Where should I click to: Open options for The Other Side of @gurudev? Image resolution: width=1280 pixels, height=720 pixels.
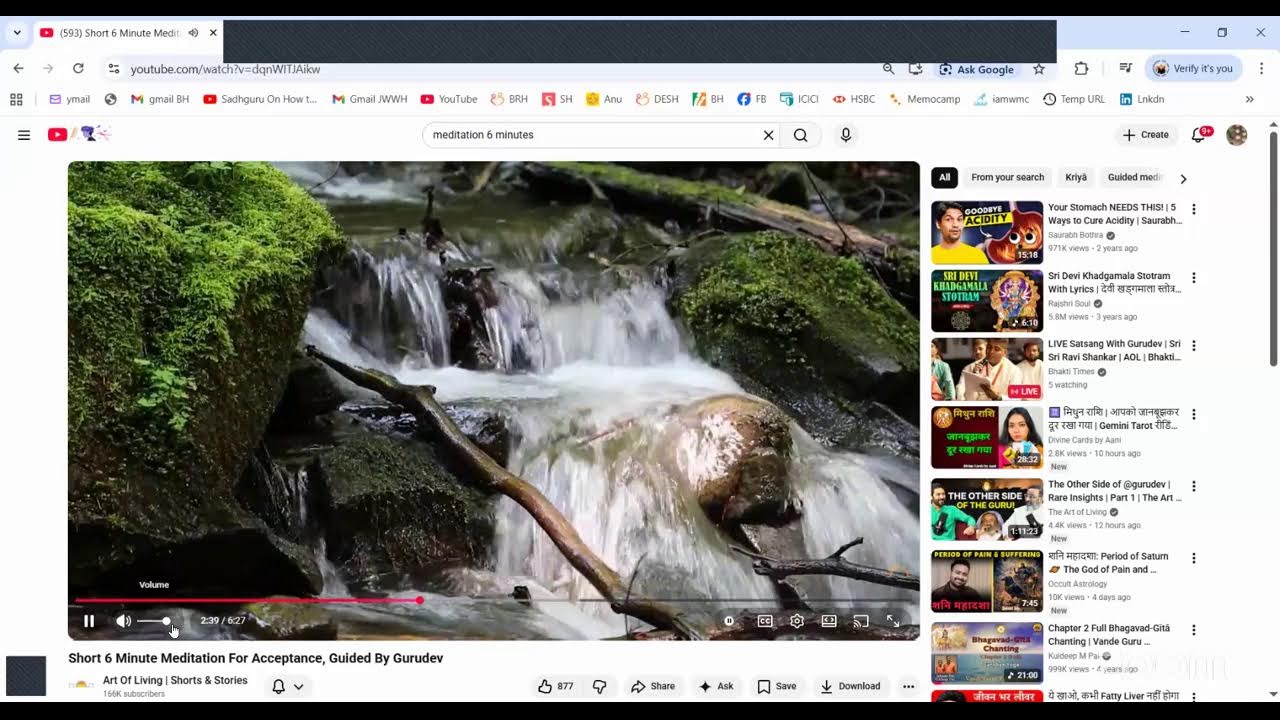pos(1193,486)
